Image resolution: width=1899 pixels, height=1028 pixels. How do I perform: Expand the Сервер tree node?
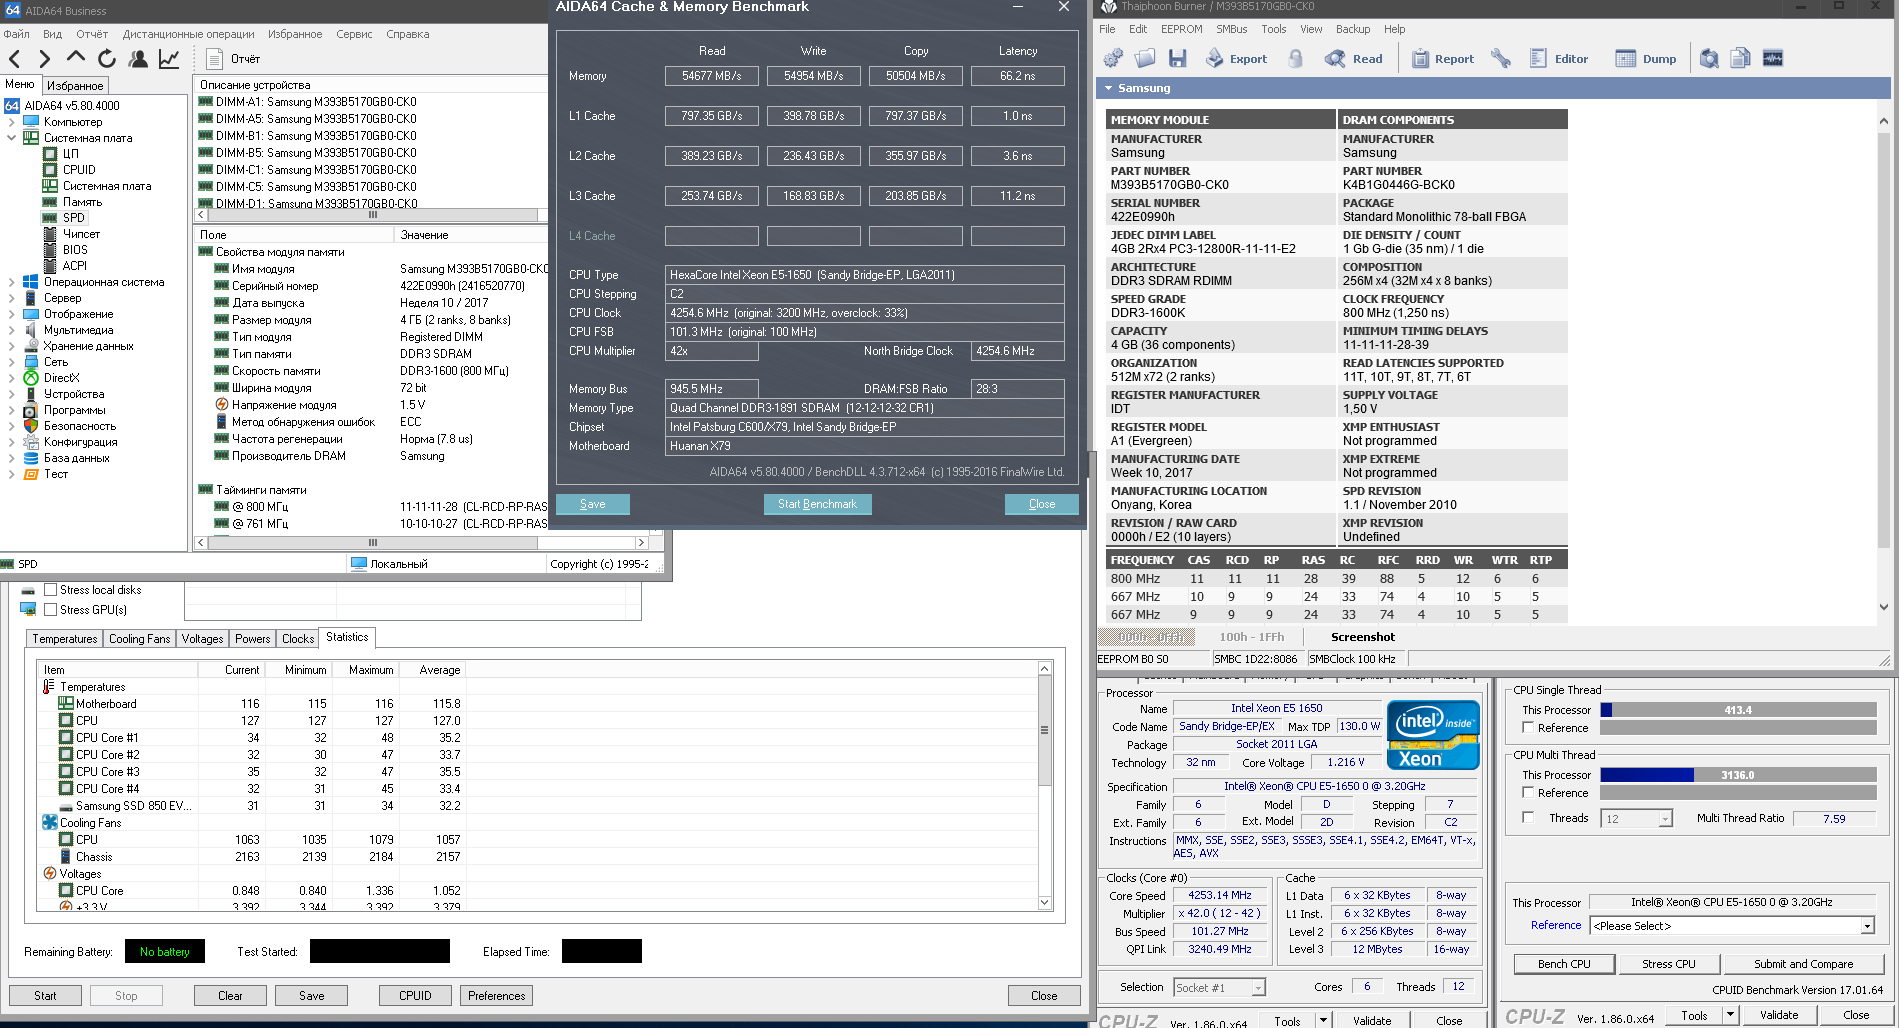(x=11, y=298)
